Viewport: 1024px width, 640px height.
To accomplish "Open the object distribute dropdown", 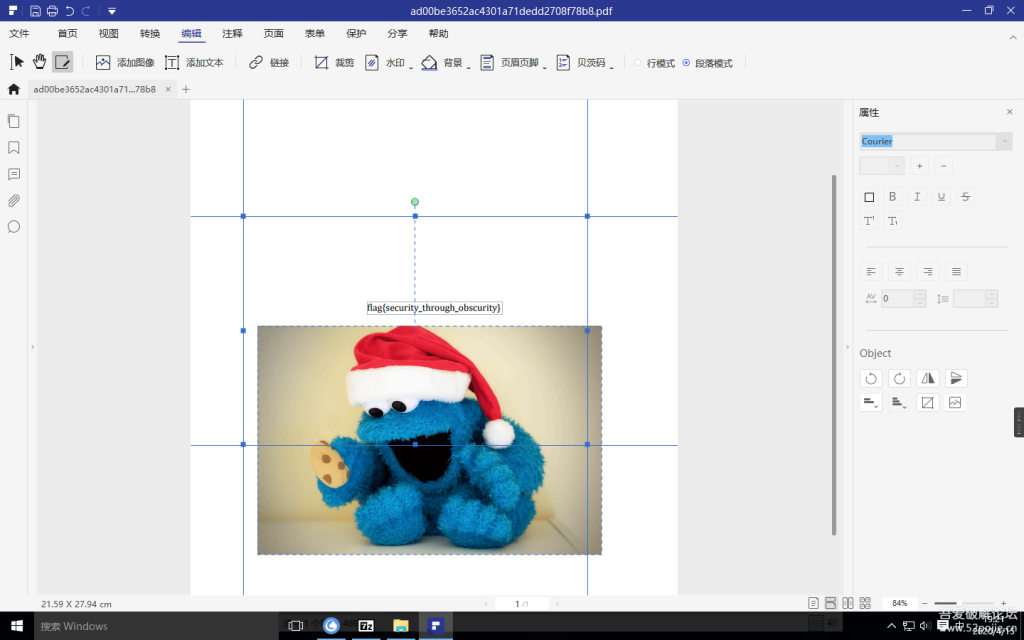I will point(899,403).
